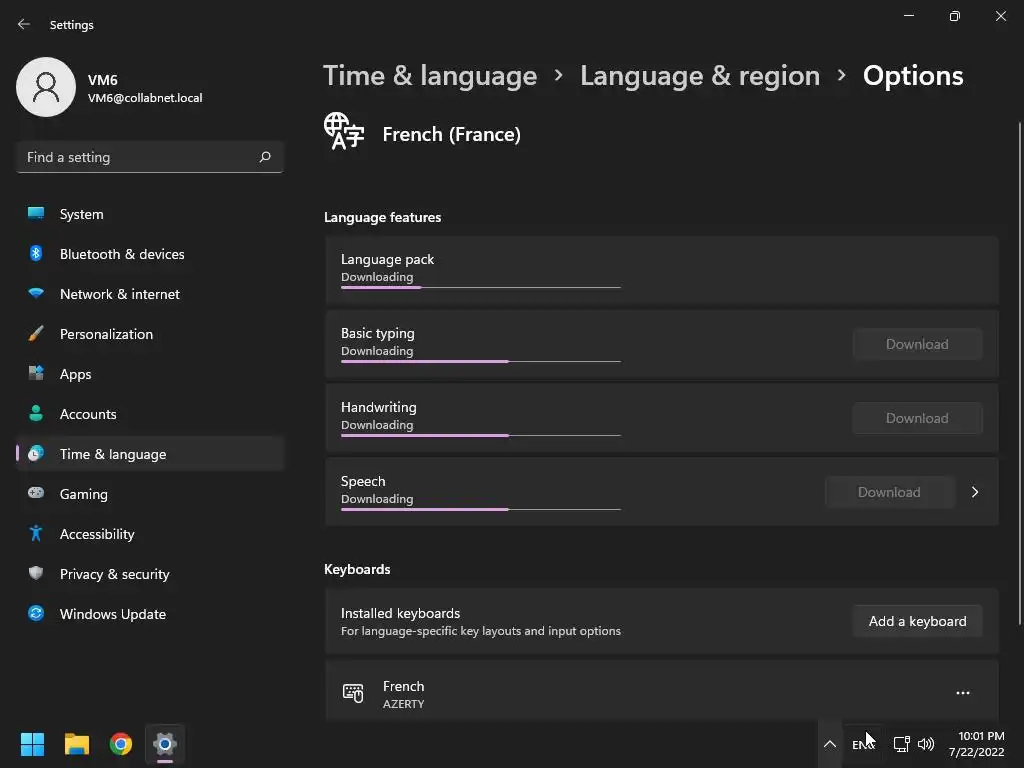The image size is (1024, 768).
Task: Show hidden icons in system tray
Action: (829, 744)
